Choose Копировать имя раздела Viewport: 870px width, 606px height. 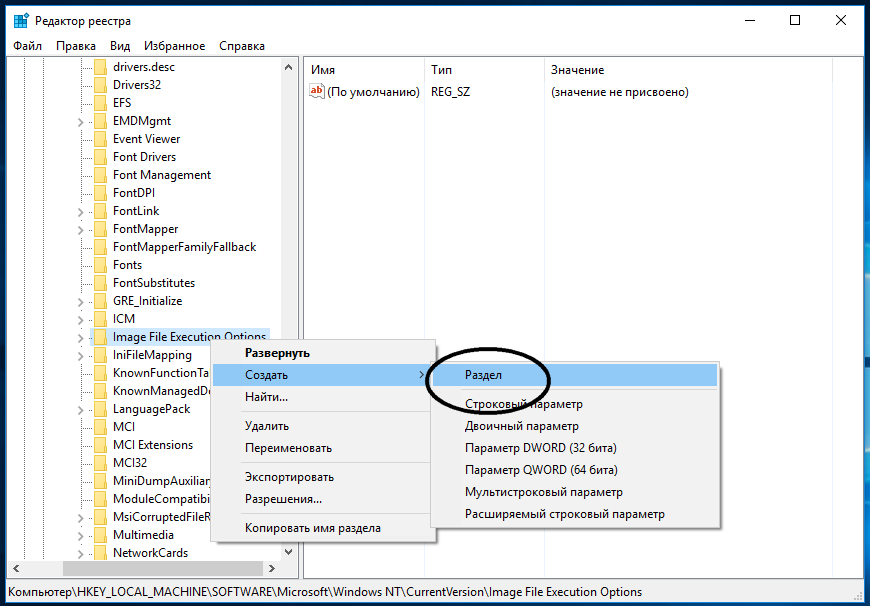point(323,528)
